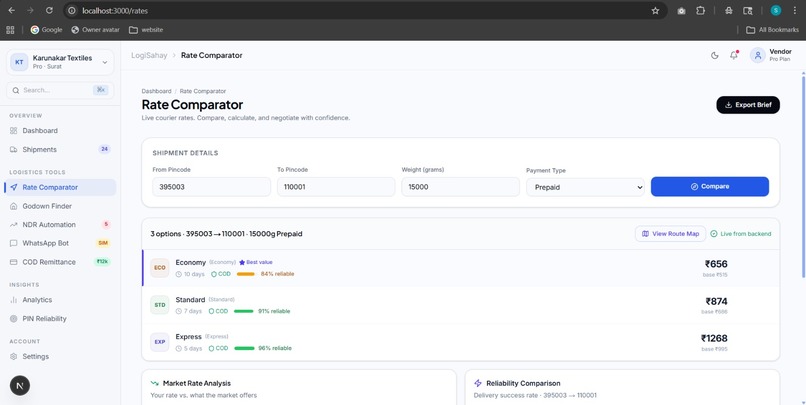Click Standard 91% reliability bar
This screenshot has width=806, height=405.
point(244,311)
